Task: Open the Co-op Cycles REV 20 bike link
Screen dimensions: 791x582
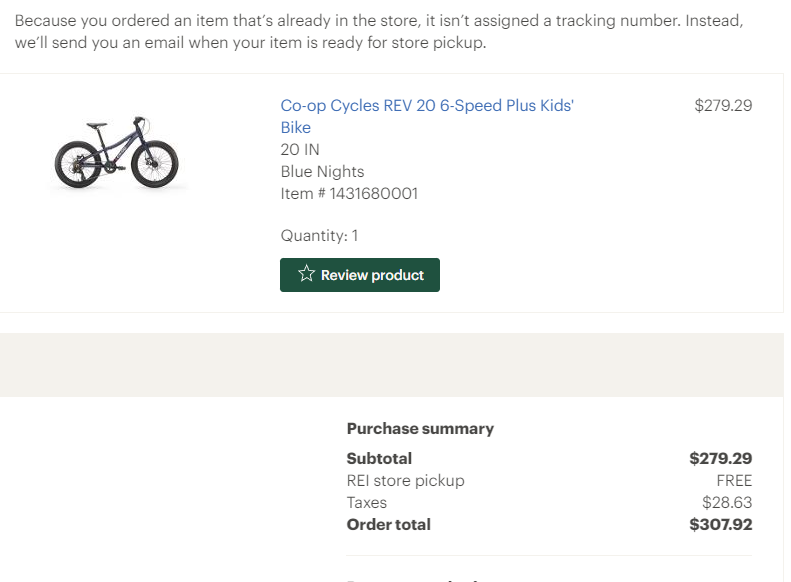Action: [427, 117]
